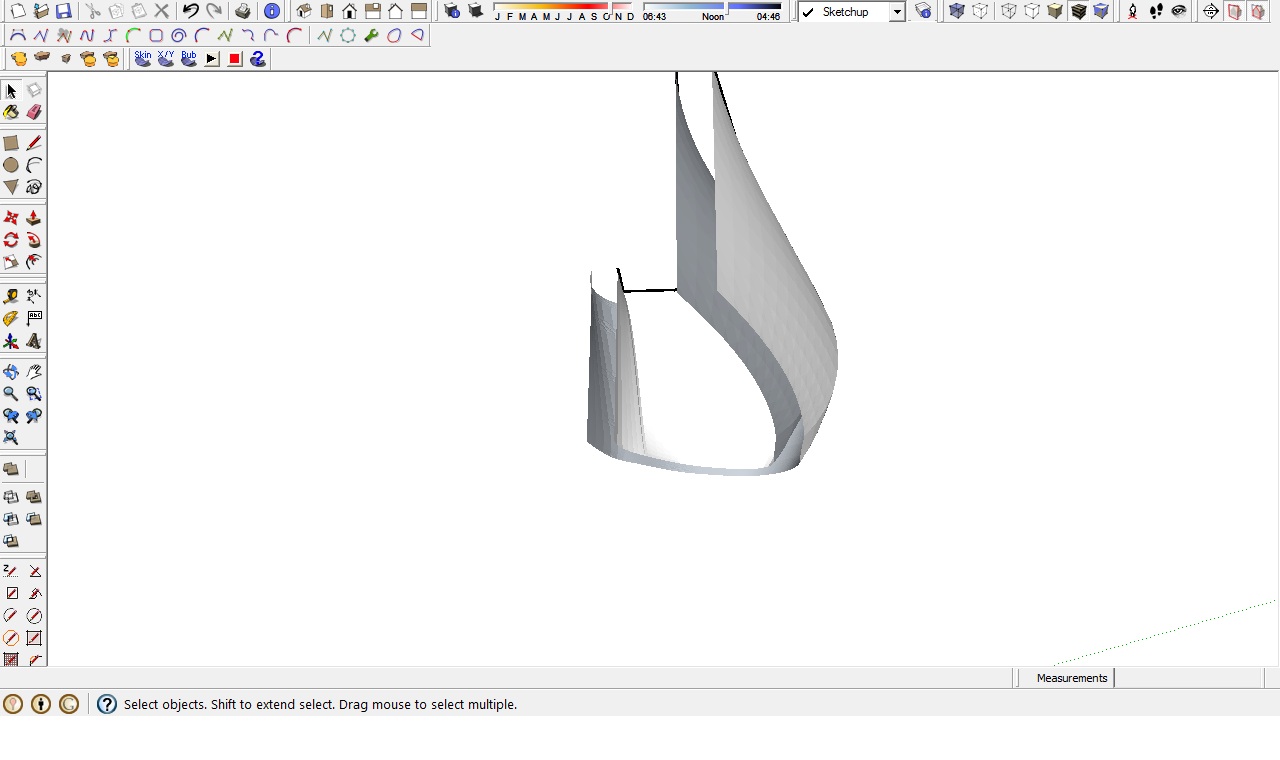Click the black play arrow button
The width and height of the screenshot is (1280, 760).
point(212,59)
